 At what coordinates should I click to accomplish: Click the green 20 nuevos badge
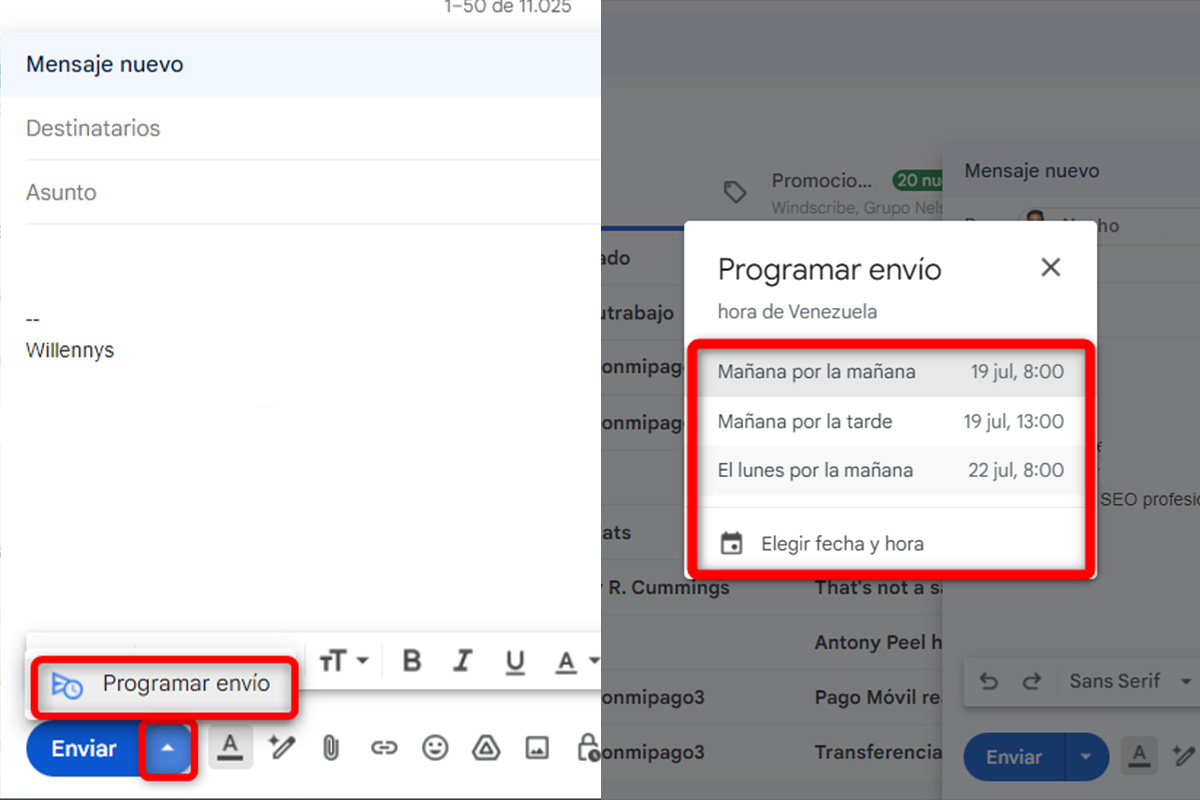(x=918, y=181)
